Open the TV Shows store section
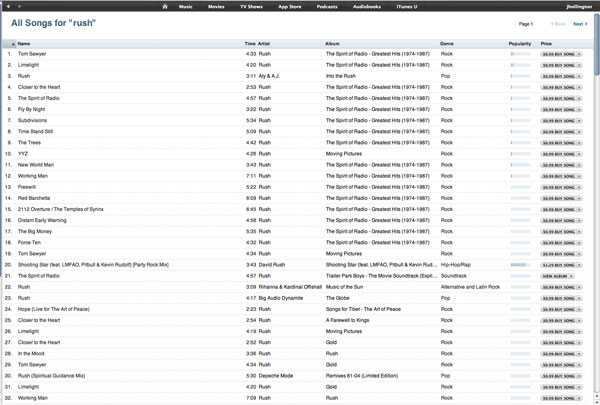 click(x=251, y=7)
